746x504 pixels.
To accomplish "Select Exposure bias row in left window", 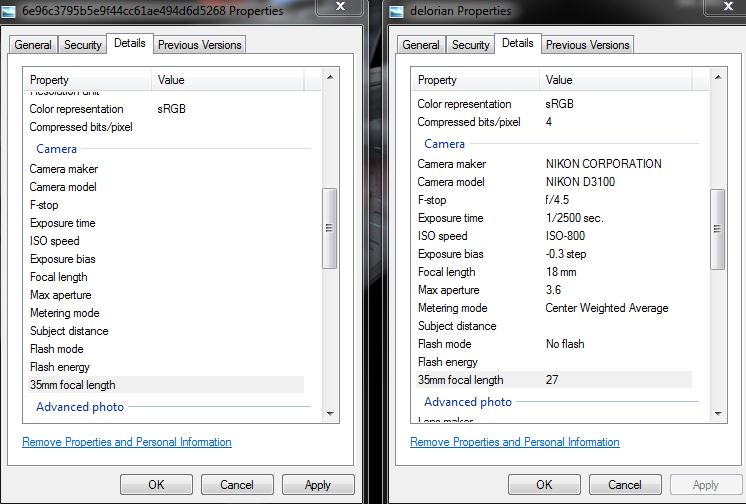I will [166, 259].
